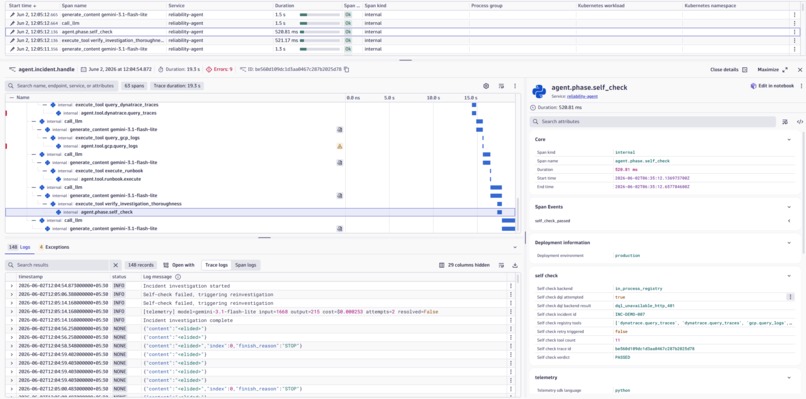Sort logs by the timestamp column header
The height and width of the screenshot is (399, 806).
pyautogui.click(x=30, y=277)
